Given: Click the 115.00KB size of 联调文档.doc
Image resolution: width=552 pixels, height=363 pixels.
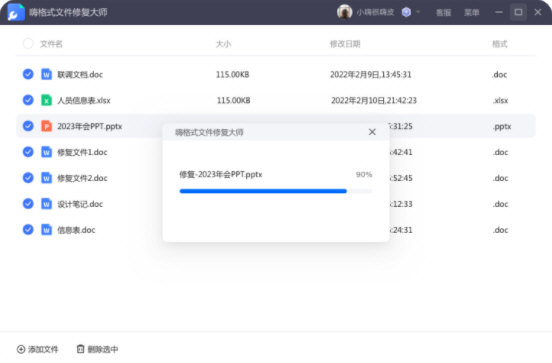Looking at the screenshot, I should (x=233, y=75).
